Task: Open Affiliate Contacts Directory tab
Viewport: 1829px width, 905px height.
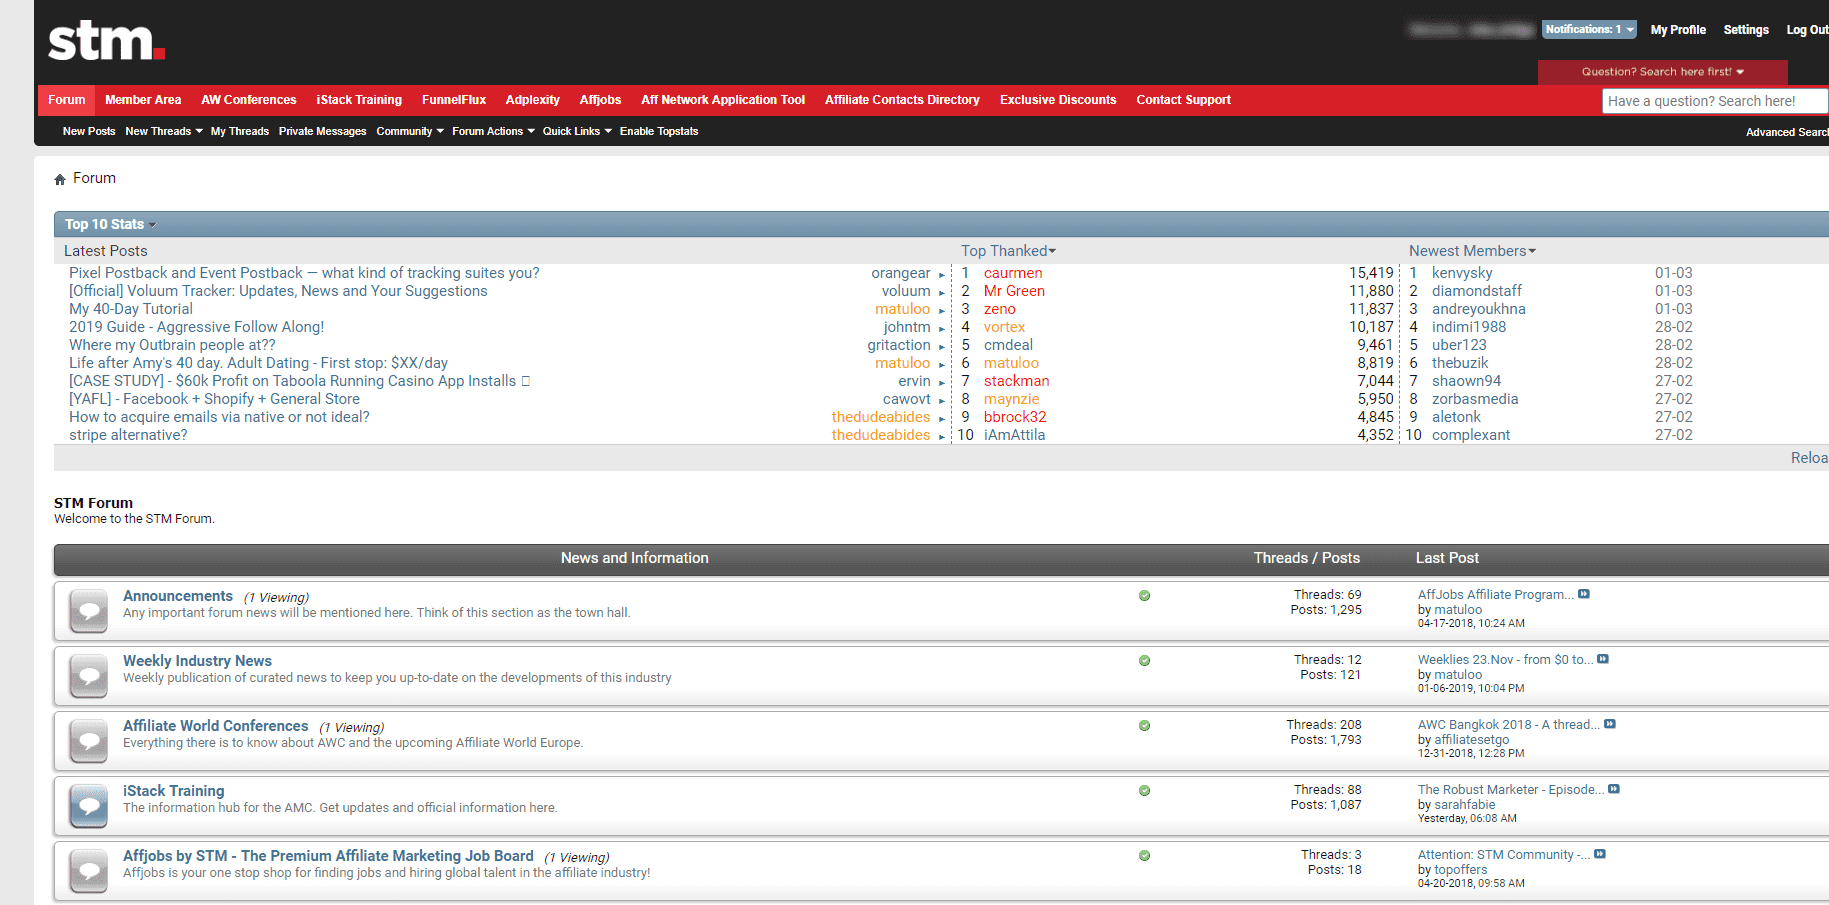Action: 902,100
